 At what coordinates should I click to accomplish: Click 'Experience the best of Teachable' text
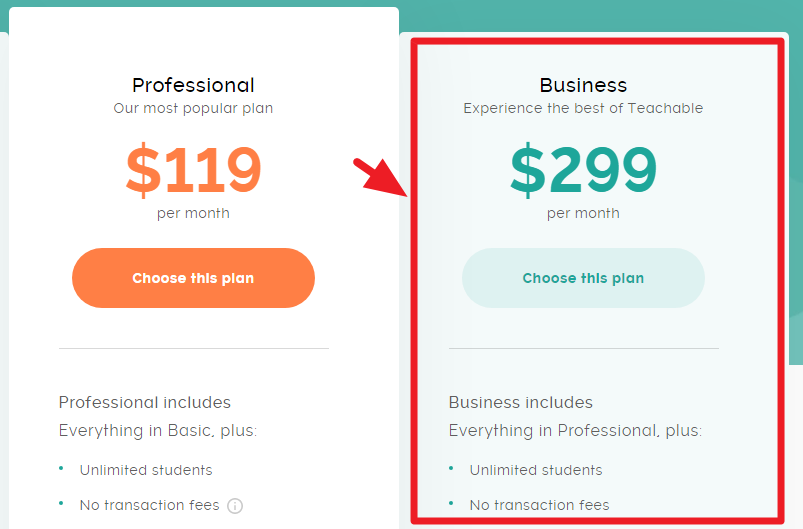[x=583, y=108]
